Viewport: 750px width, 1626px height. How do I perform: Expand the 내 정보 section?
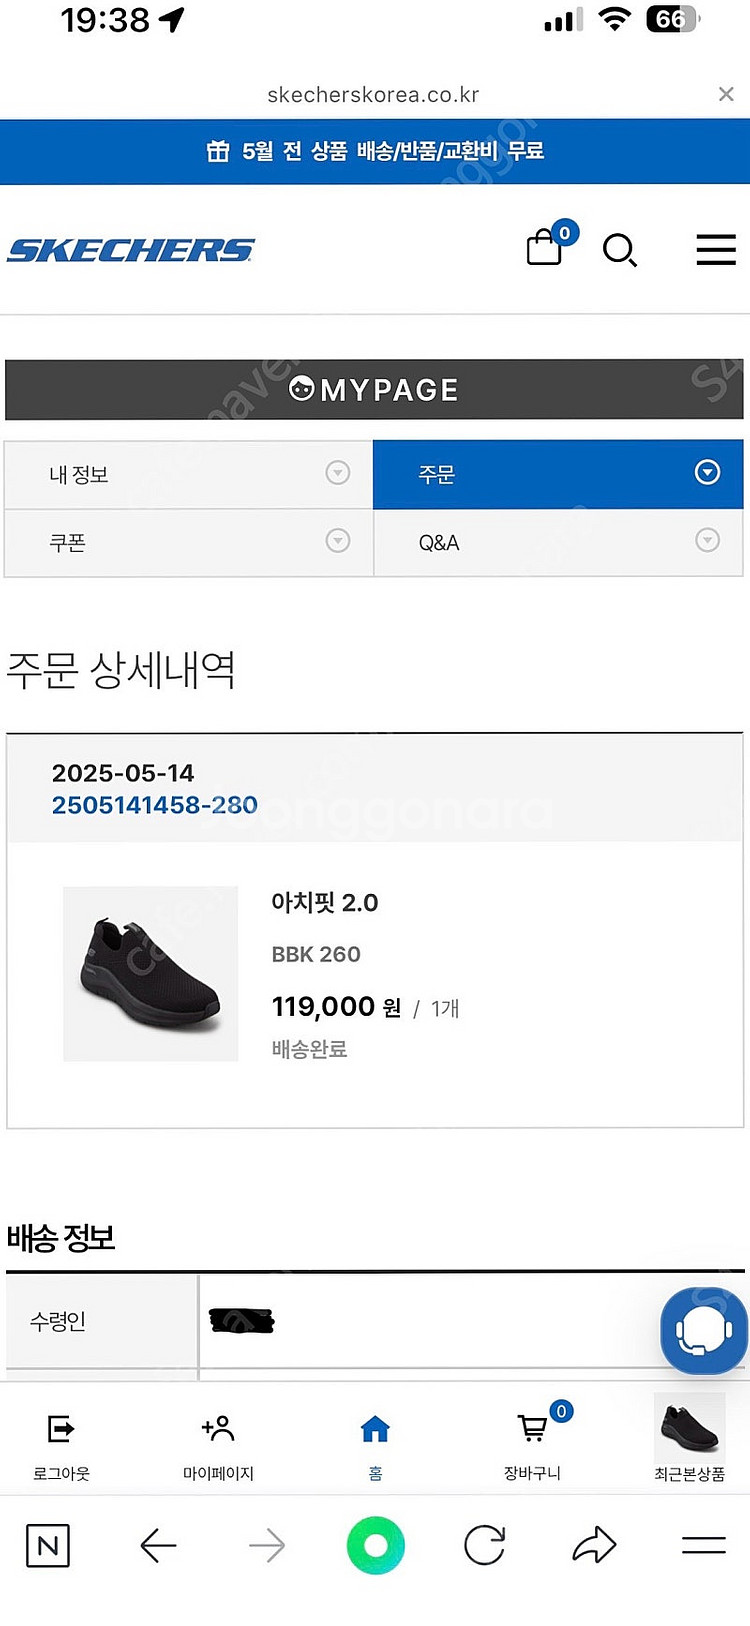tap(338, 473)
